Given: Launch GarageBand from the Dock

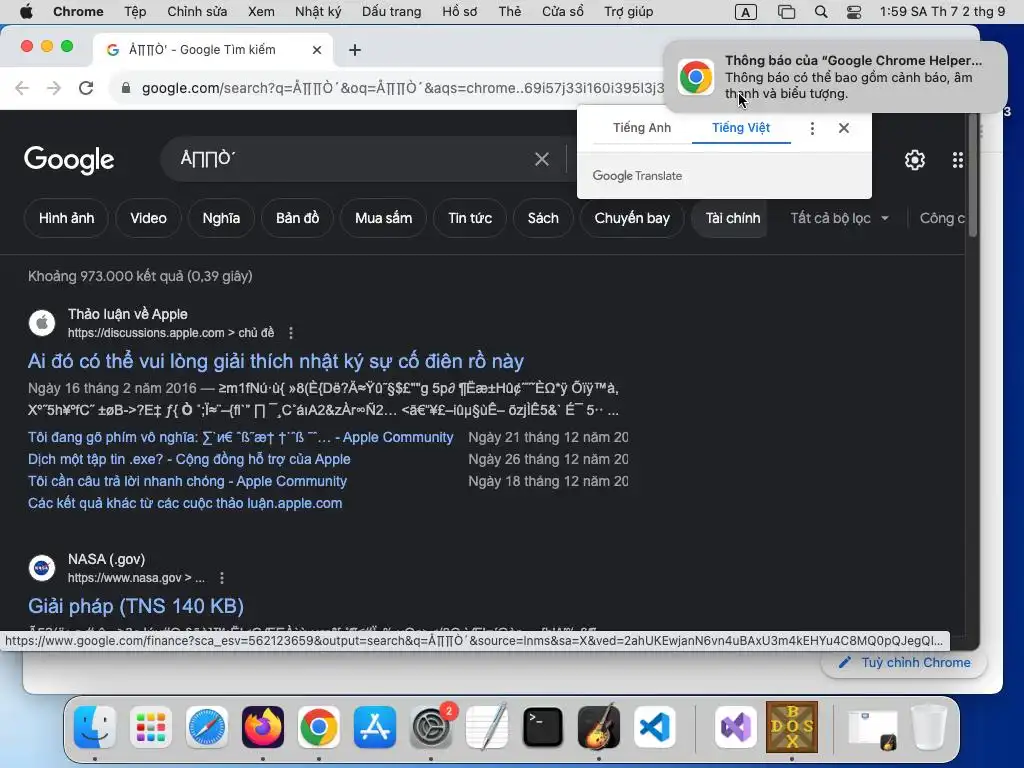Looking at the screenshot, I should pyautogui.click(x=599, y=727).
